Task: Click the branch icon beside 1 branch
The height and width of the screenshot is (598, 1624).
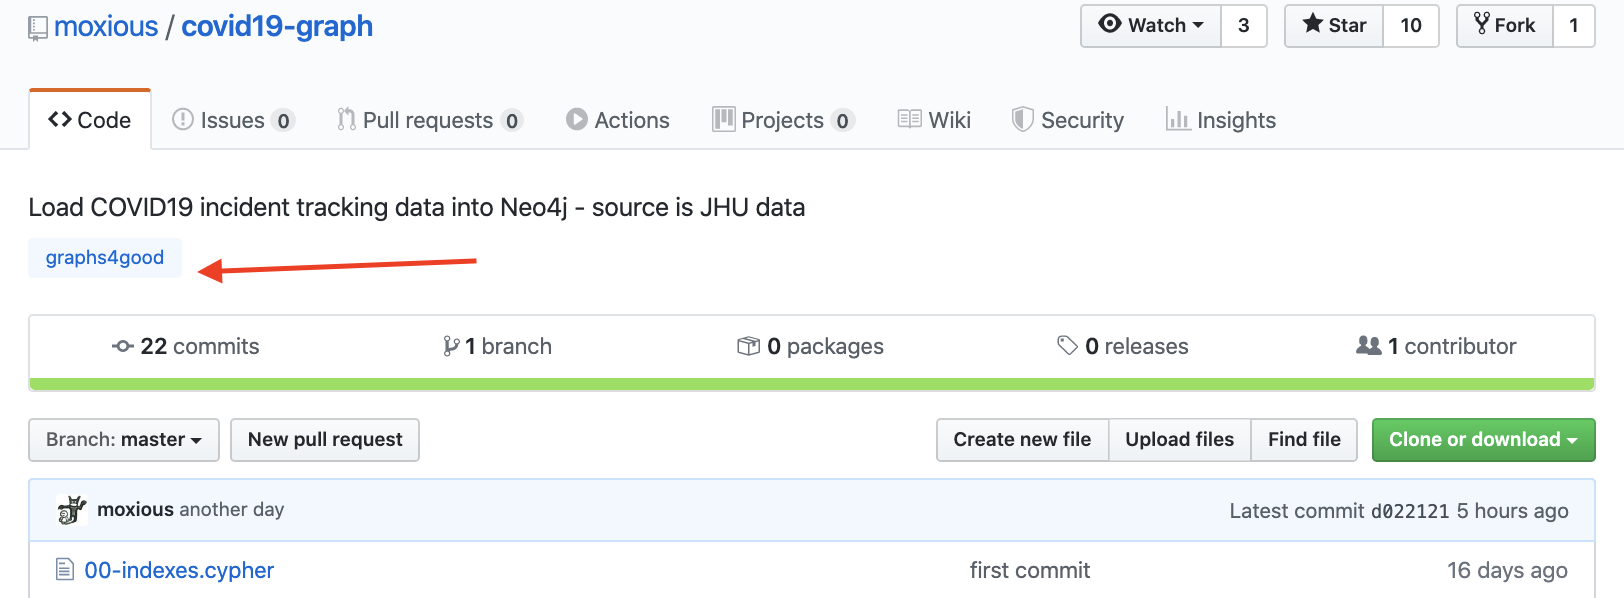Action: coord(451,346)
